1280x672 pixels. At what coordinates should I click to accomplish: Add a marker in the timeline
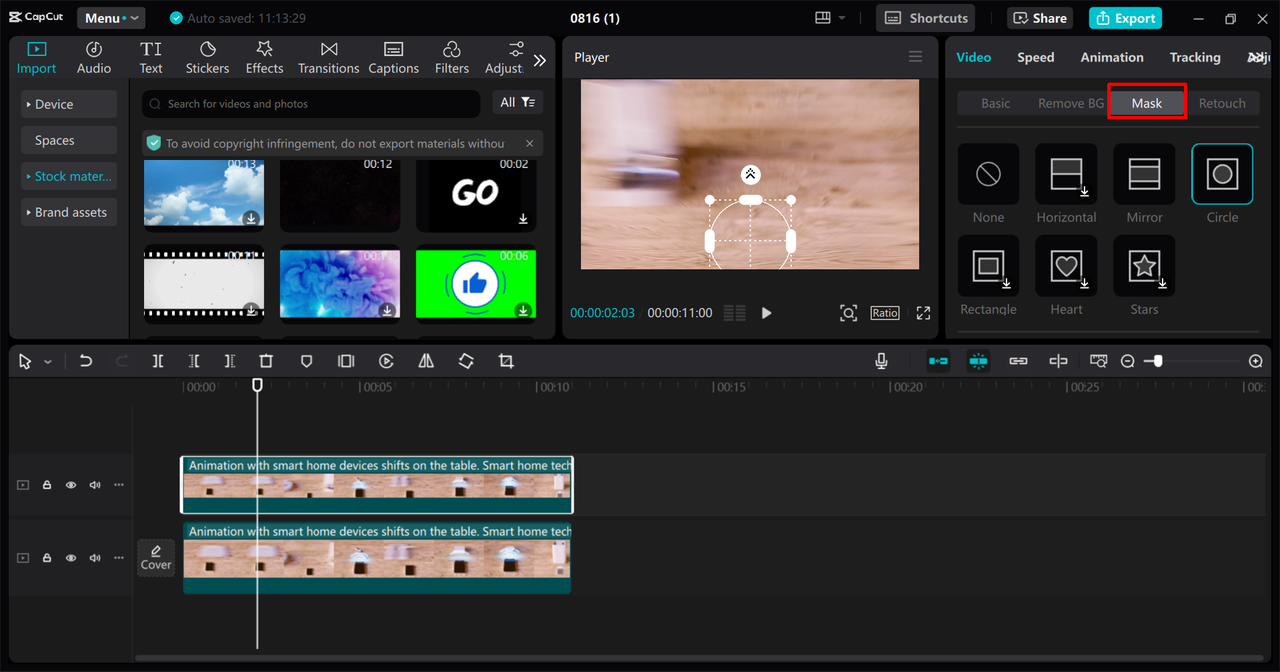click(x=306, y=361)
